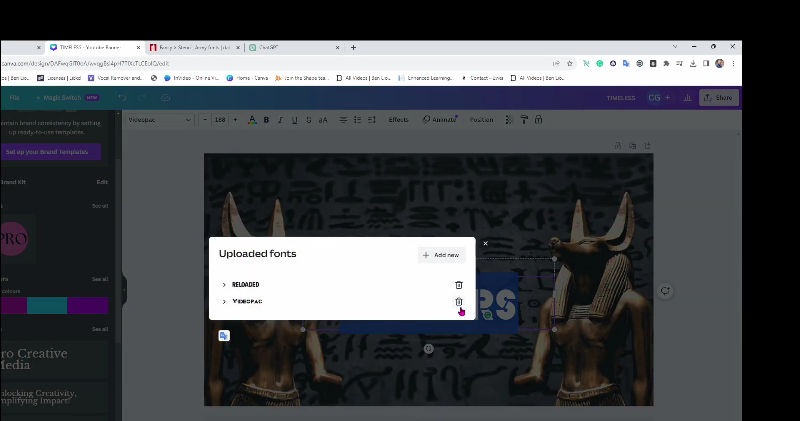The height and width of the screenshot is (421, 800).
Task: Toggle uppercase aA text
Action: click(x=323, y=120)
